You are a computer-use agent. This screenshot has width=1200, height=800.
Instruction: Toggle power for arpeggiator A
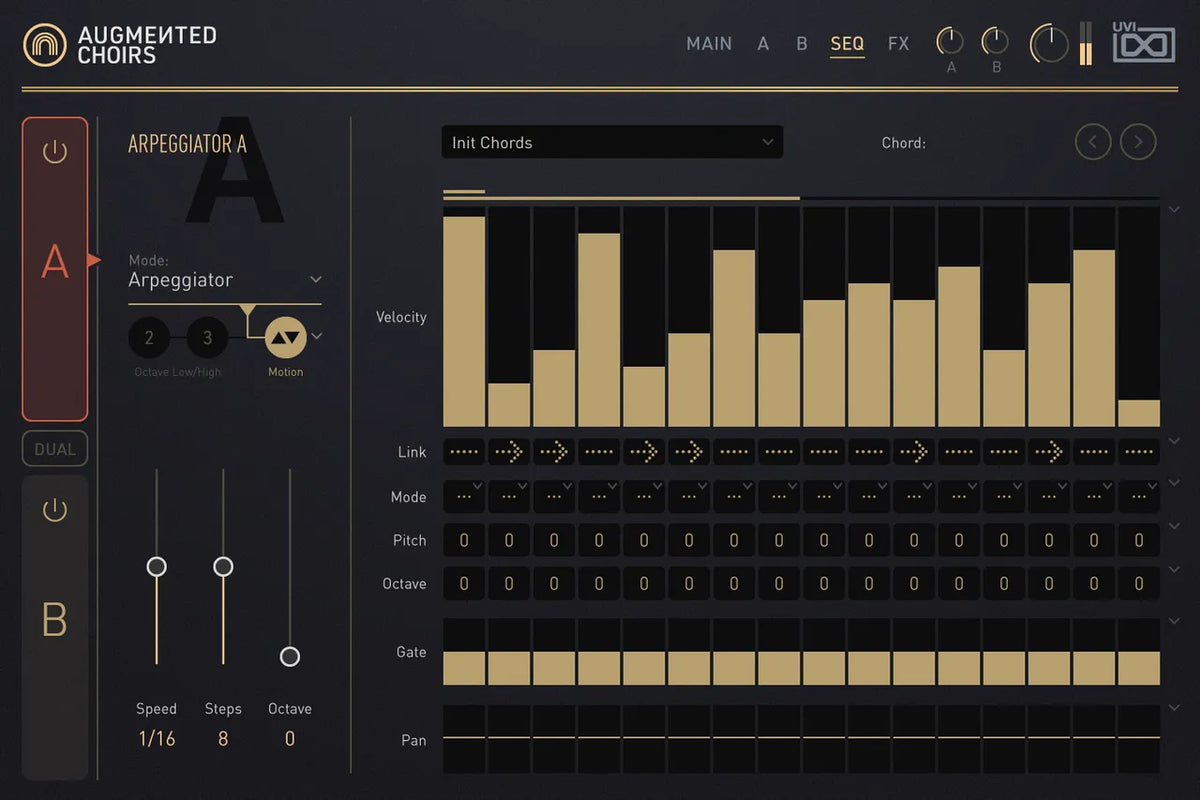[x=55, y=152]
